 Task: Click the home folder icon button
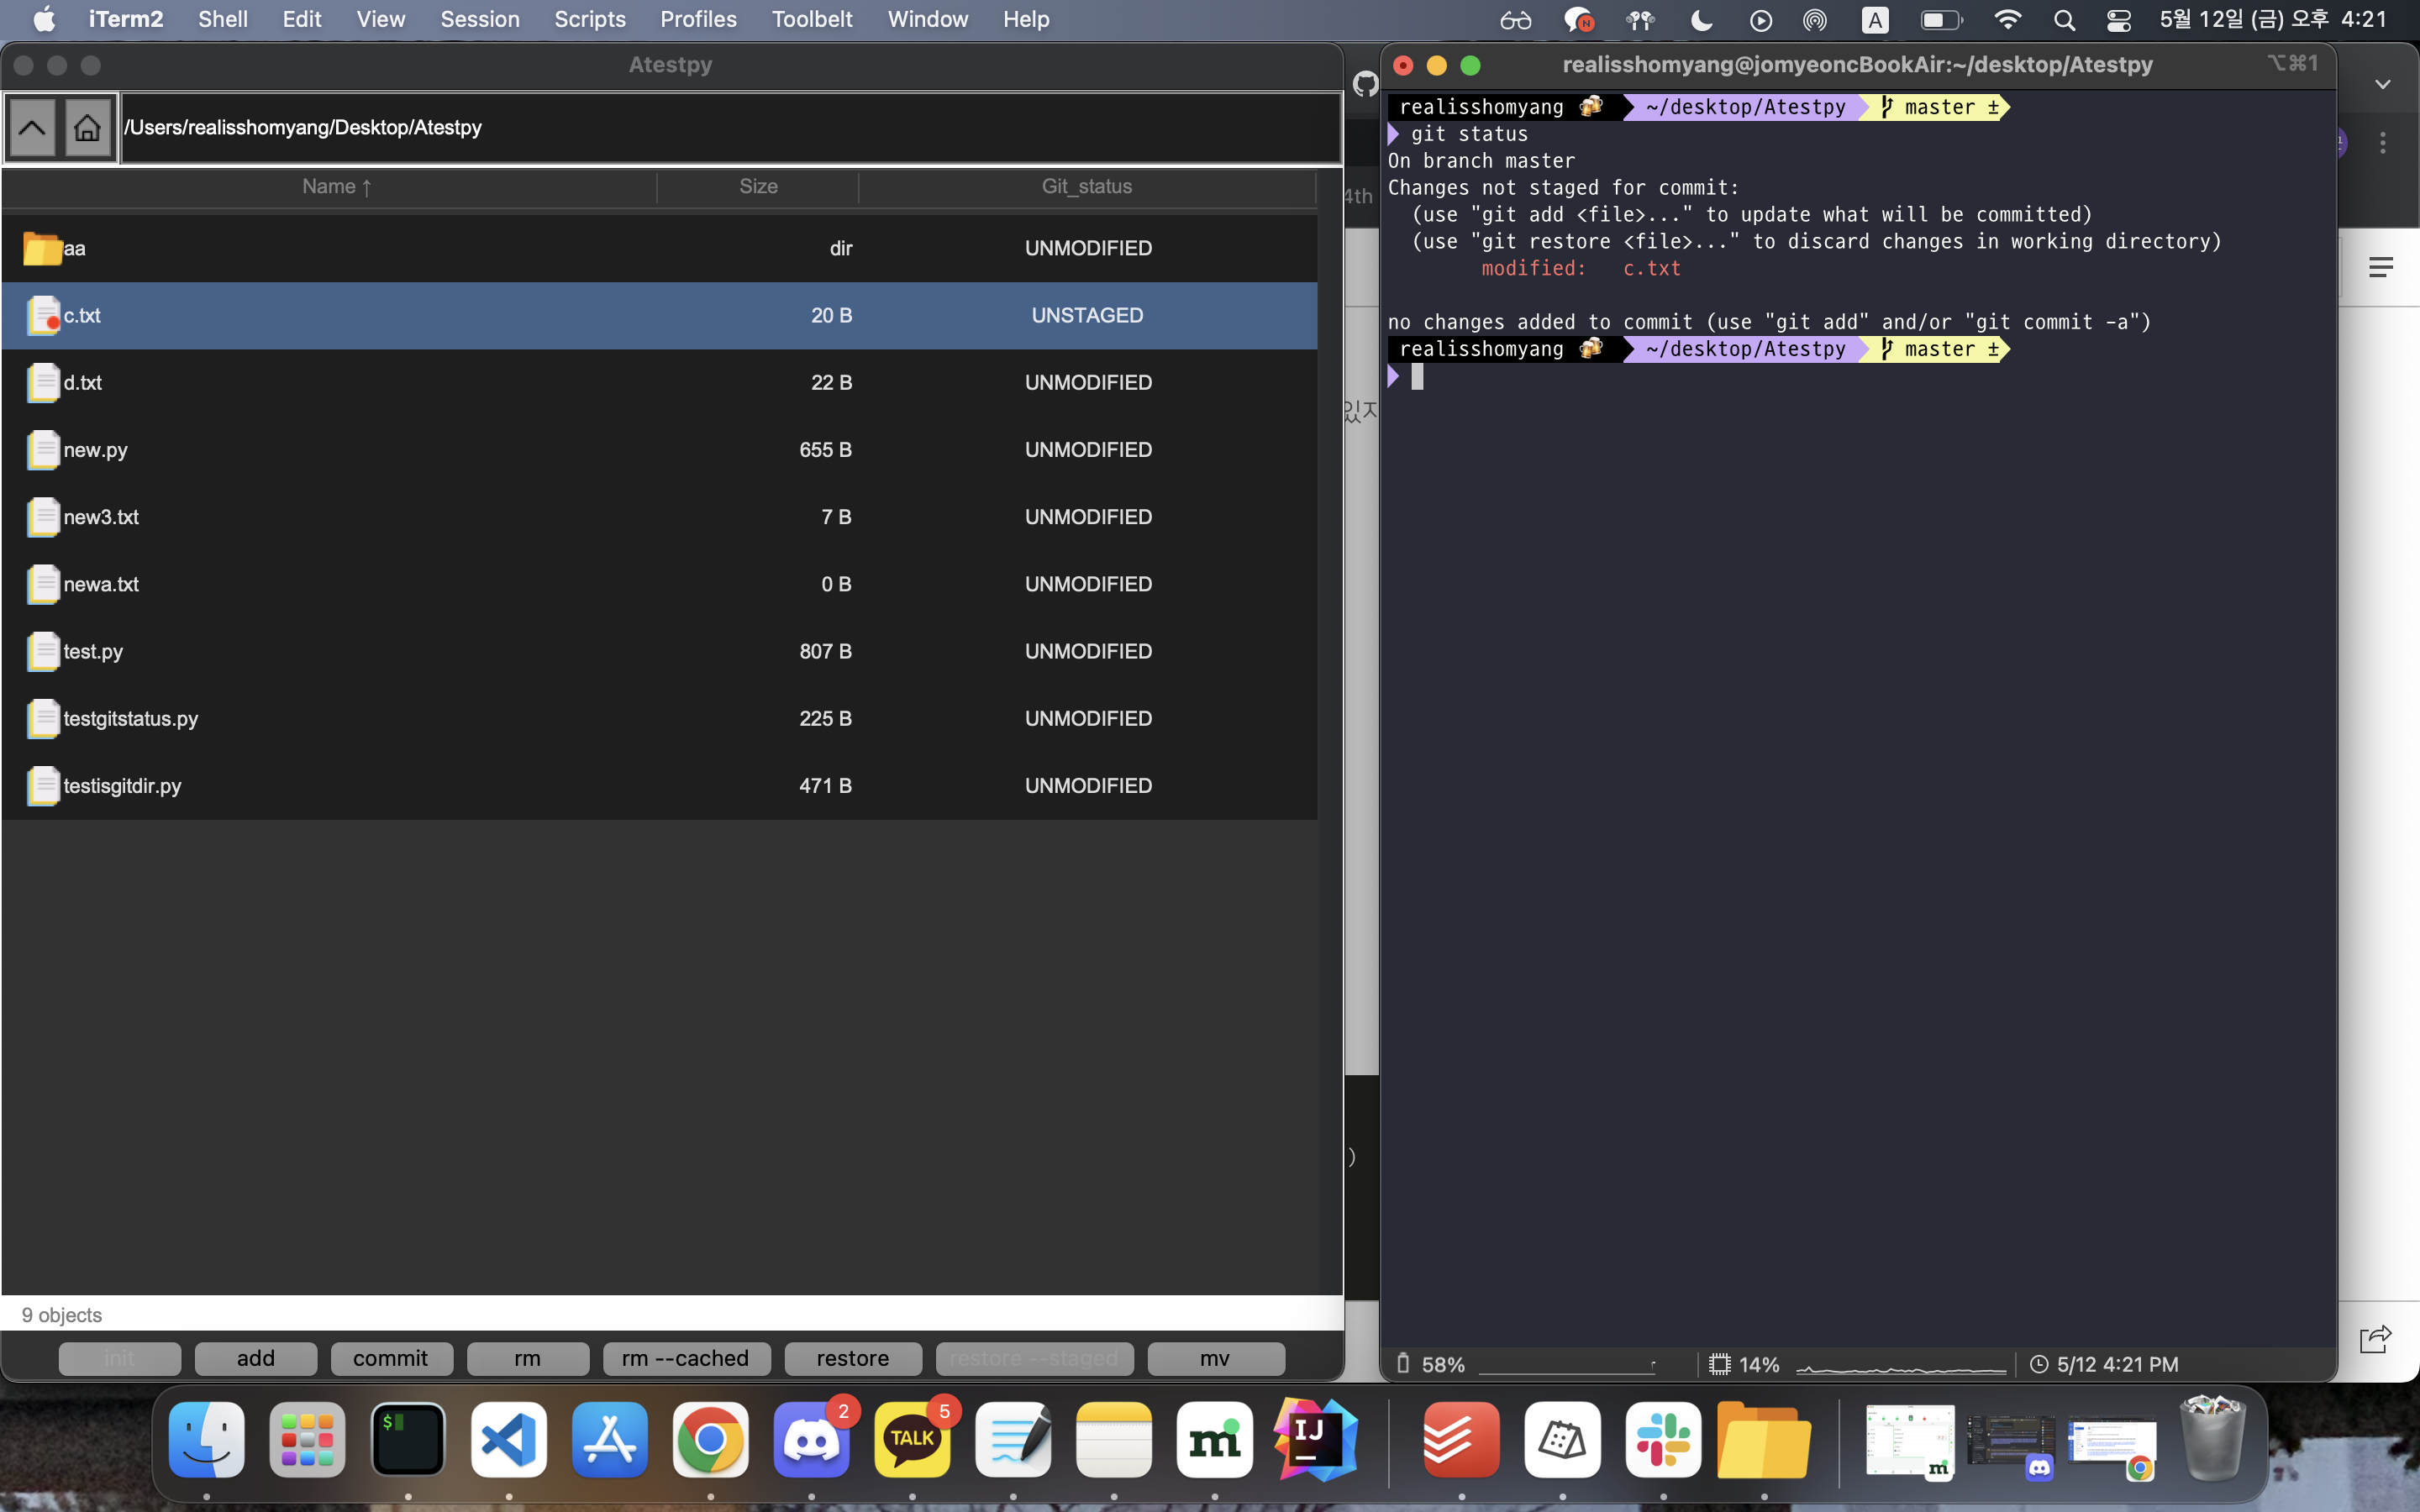[88, 128]
